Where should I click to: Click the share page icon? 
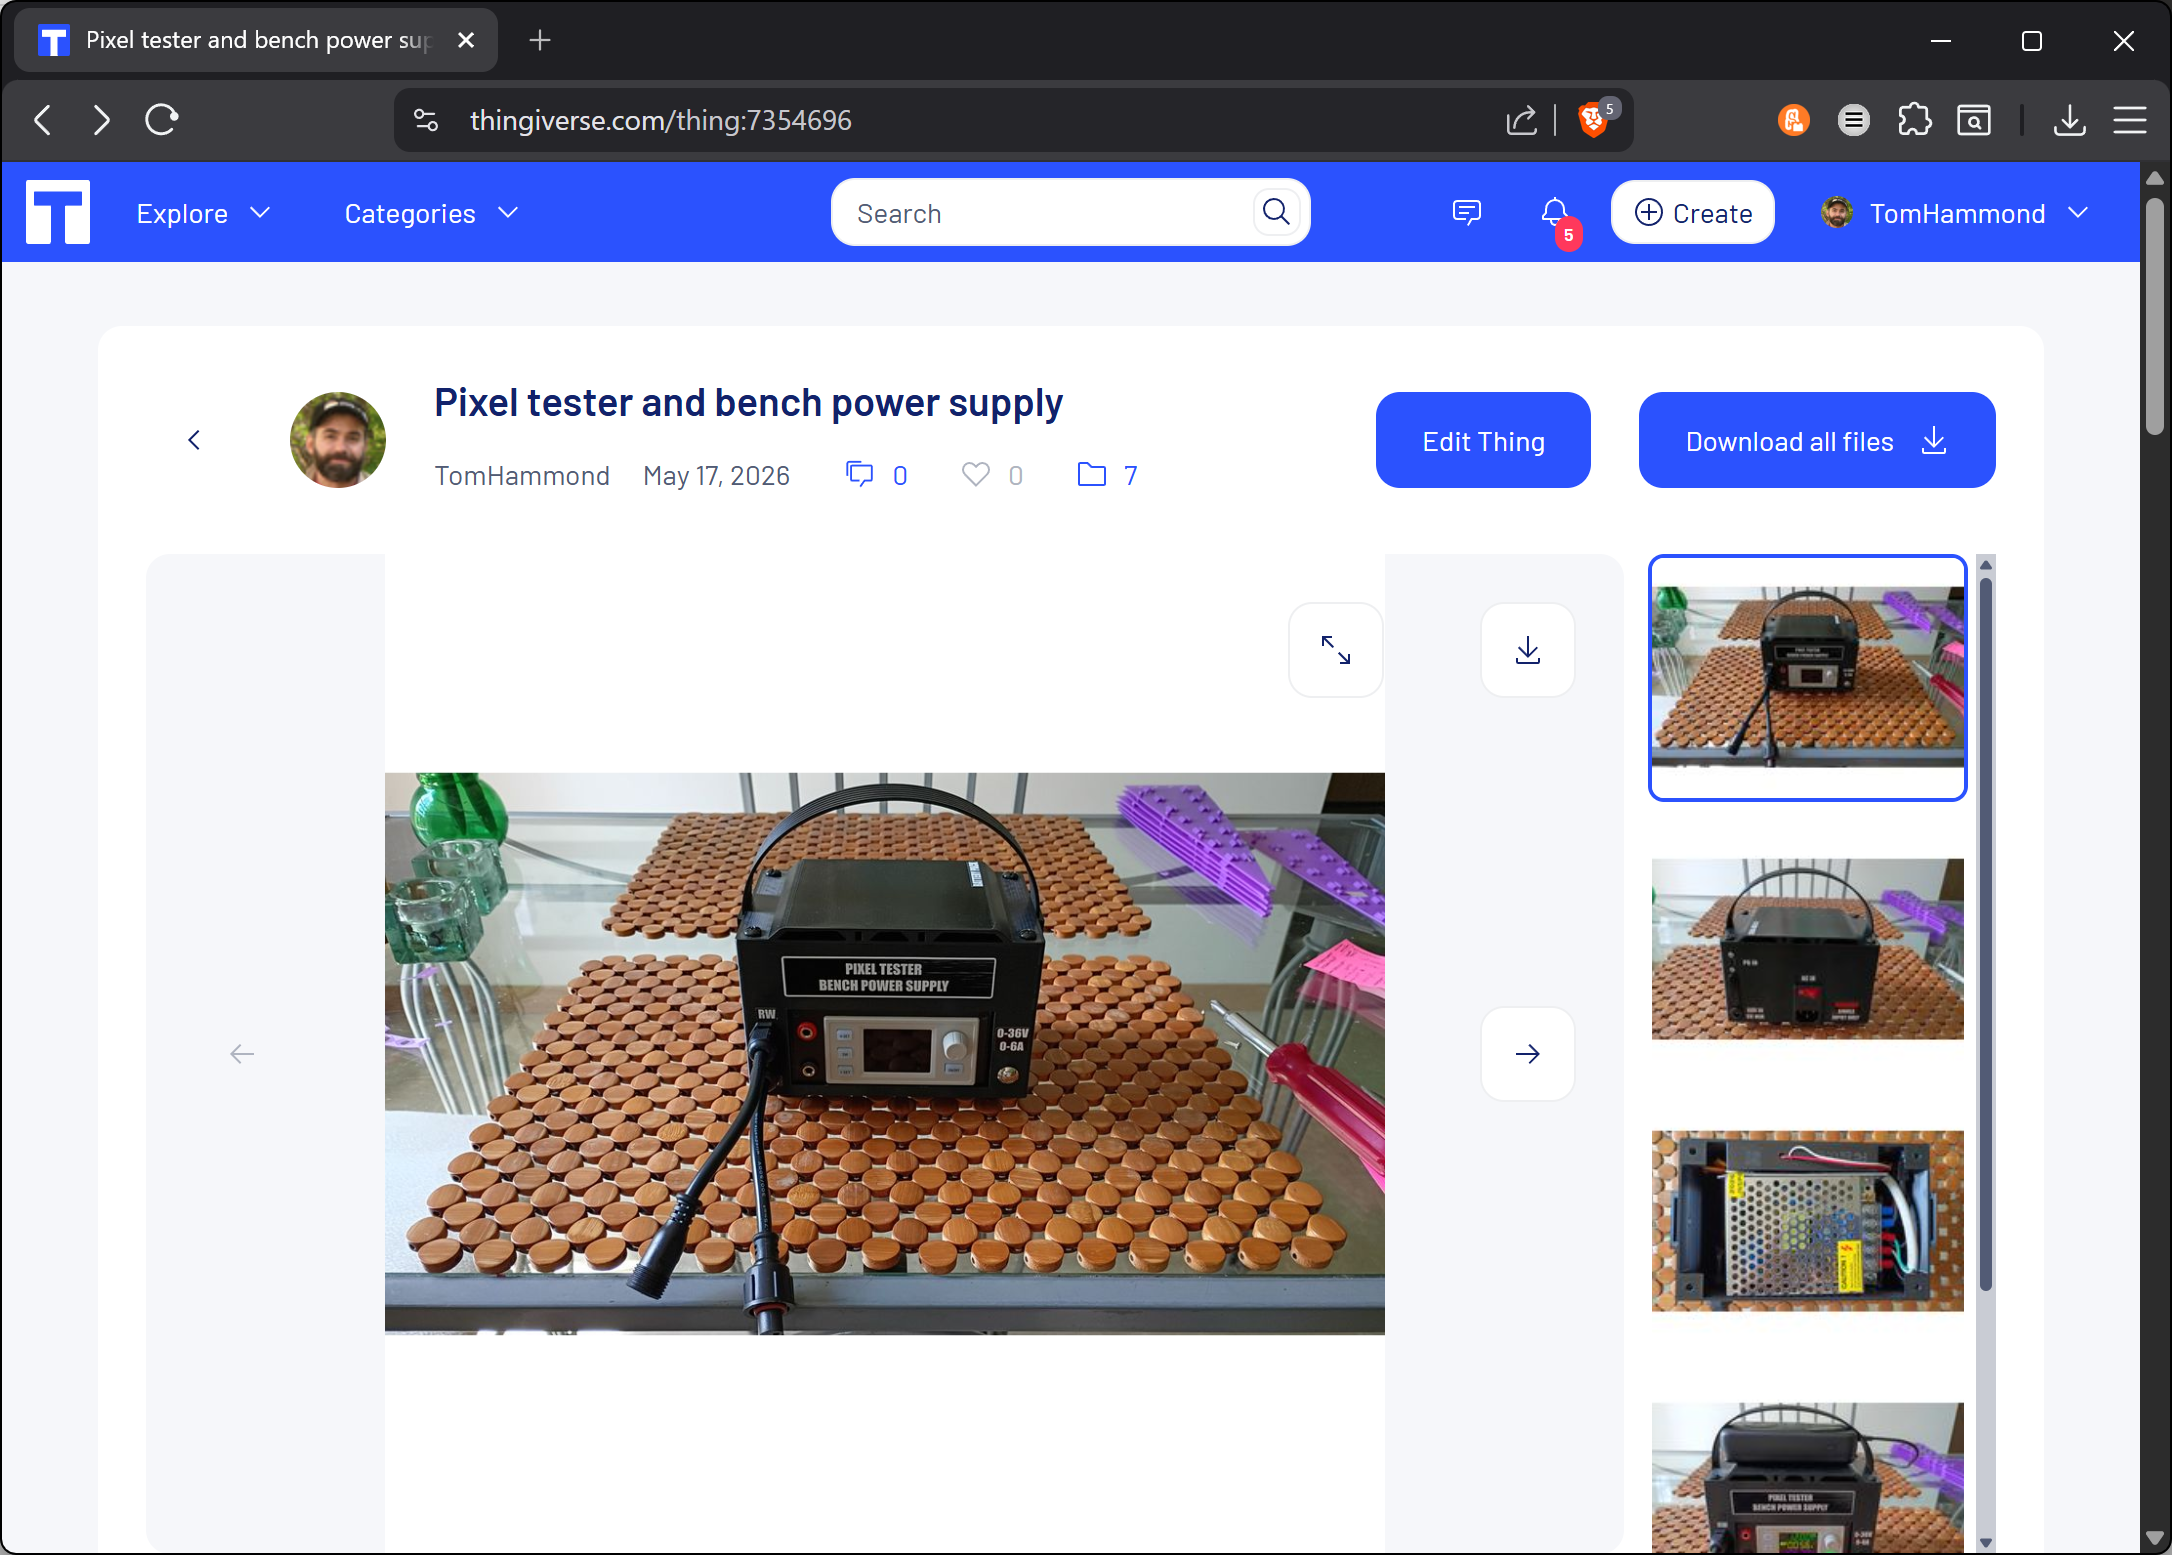1521,120
